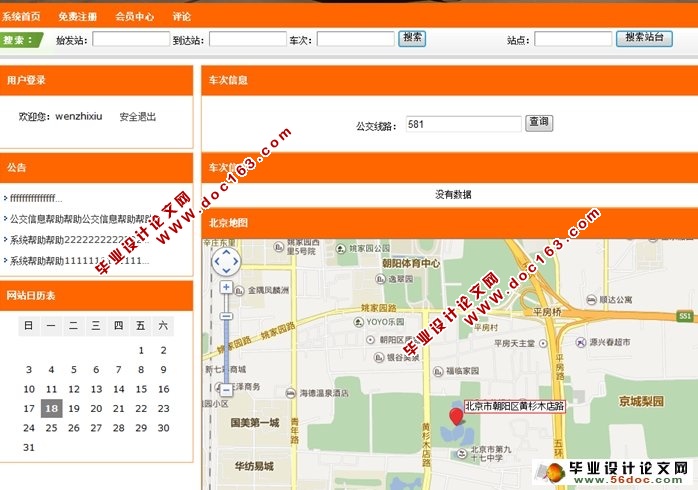Image resolution: width=698 pixels, height=490 pixels.
Task: Zoom in with map plus button
Action: click(226, 287)
